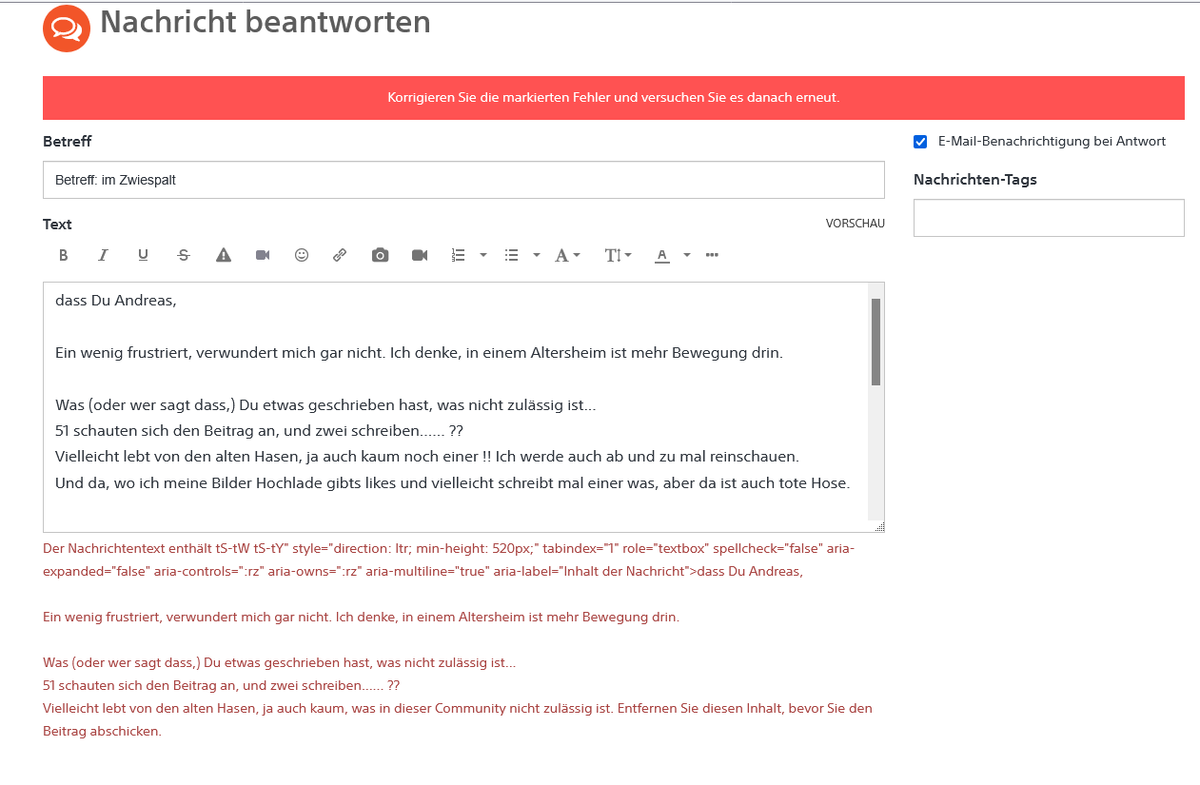Create a bulleted list
The height and width of the screenshot is (785, 1200).
512,255
